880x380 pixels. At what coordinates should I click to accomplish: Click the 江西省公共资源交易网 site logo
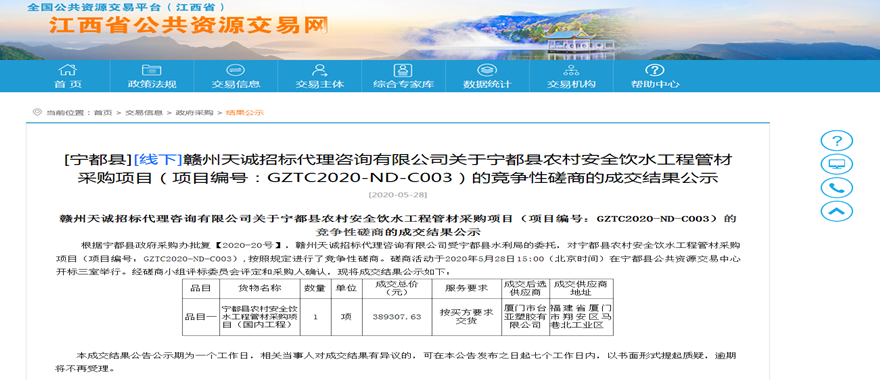coord(188,25)
